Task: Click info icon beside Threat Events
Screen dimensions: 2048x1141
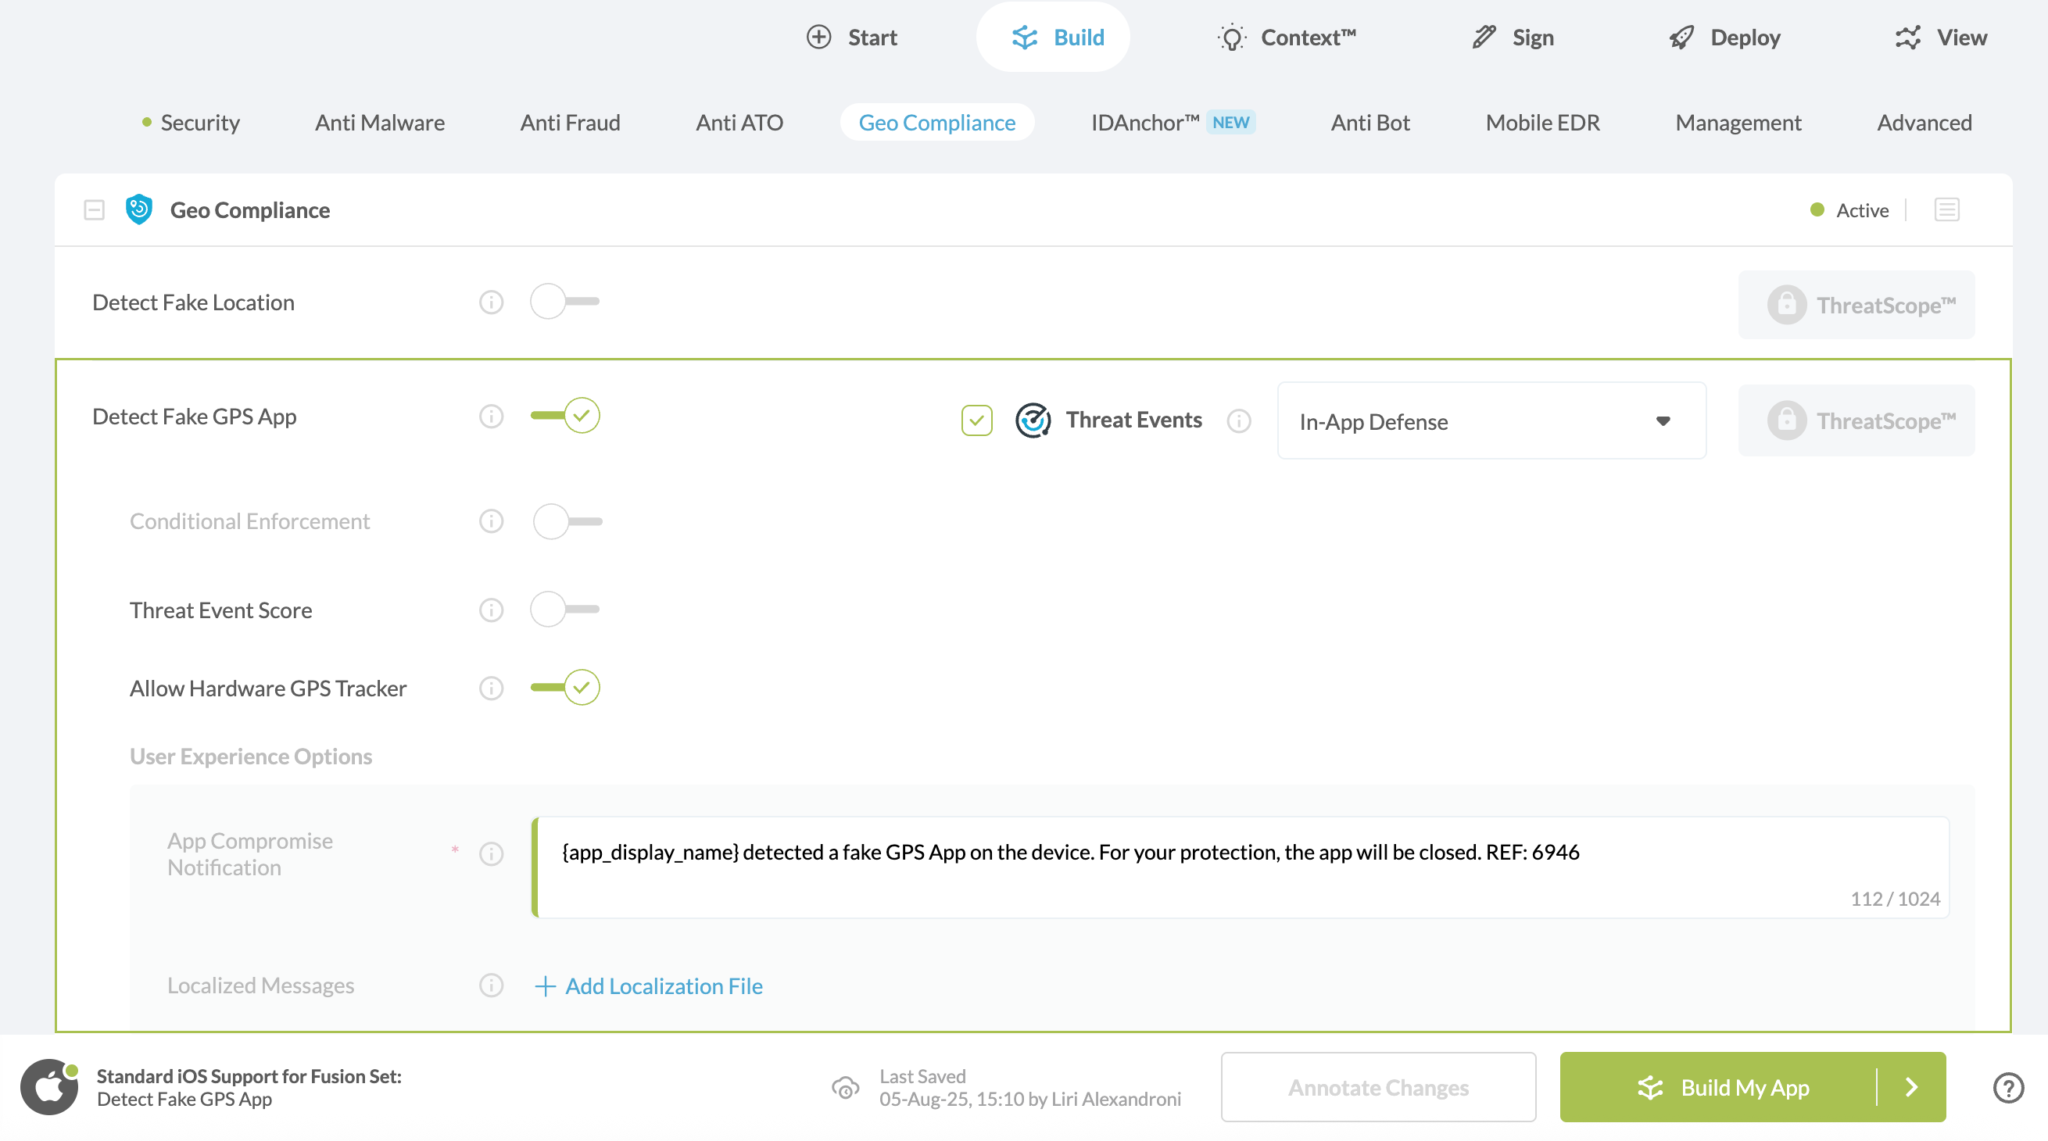Action: click(1239, 421)
